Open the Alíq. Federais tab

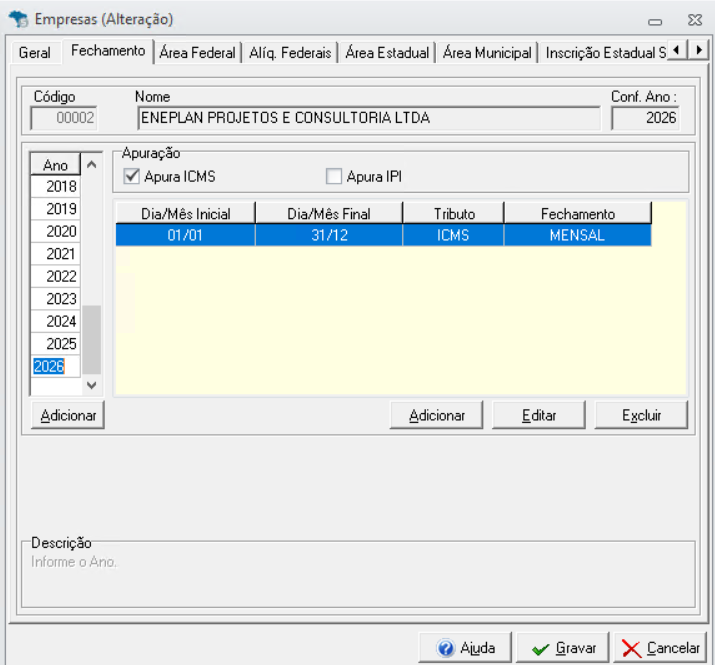point(290,53)
